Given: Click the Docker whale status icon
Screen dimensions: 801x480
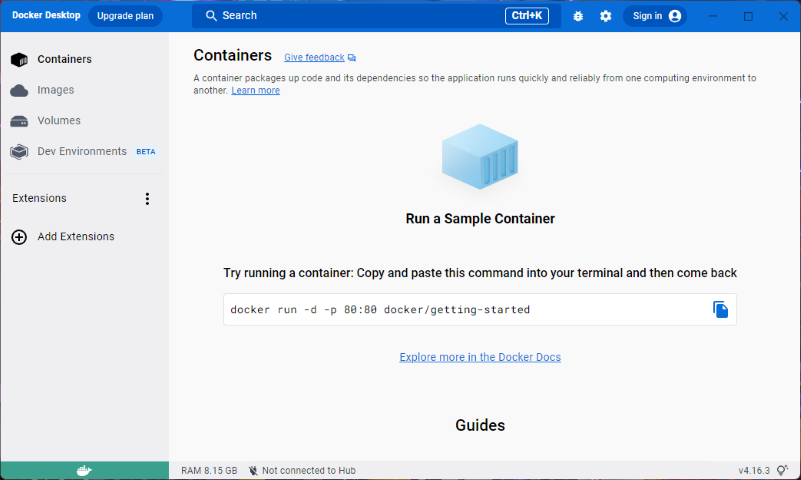Looking at the screenshot, I should pos(84,470).
